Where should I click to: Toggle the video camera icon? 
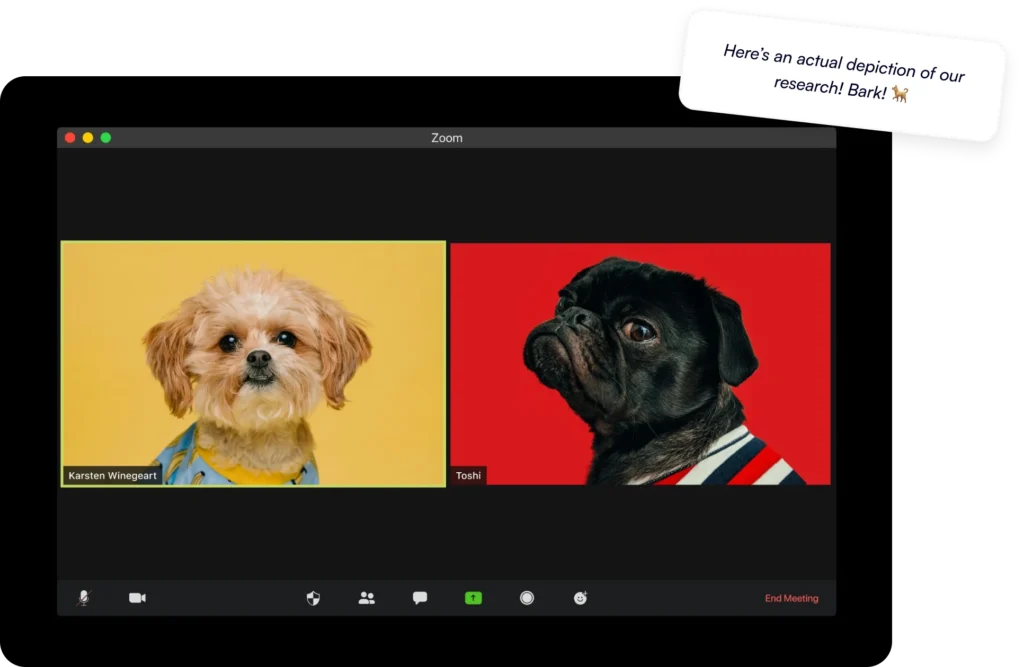click(x=137, y=598)
